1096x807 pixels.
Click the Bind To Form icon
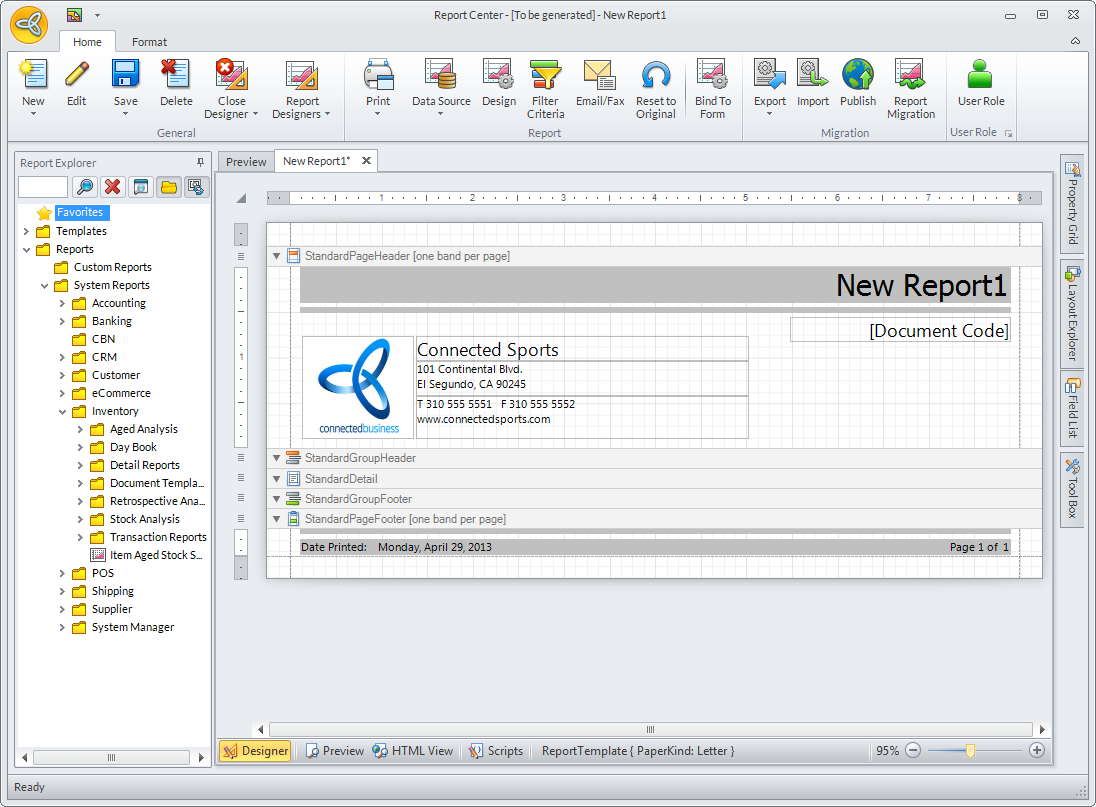coord(712,76)
